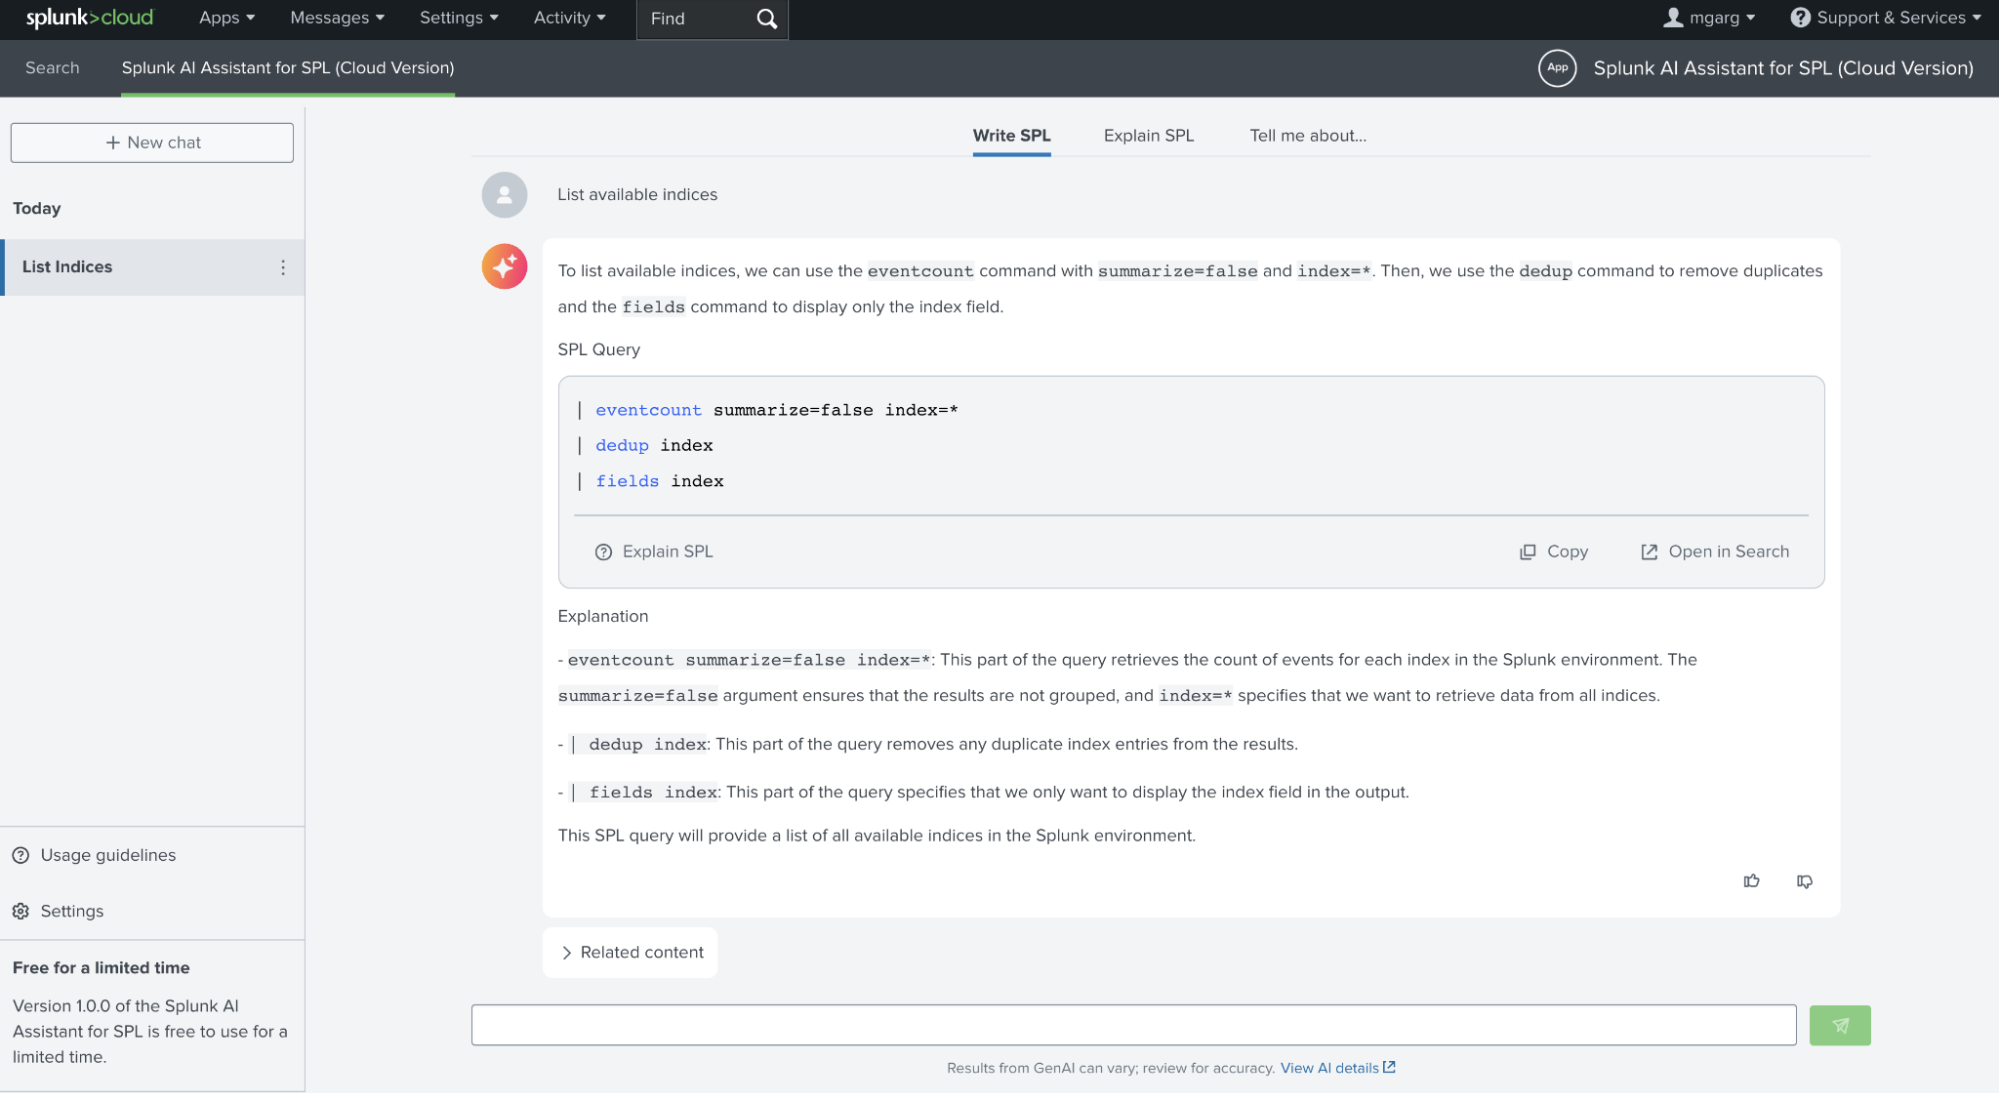Expand the Activity menu

569,18
